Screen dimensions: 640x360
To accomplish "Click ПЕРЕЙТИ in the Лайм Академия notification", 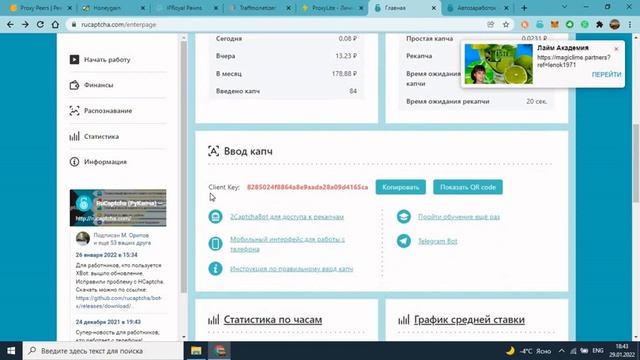I will (607, 74).
